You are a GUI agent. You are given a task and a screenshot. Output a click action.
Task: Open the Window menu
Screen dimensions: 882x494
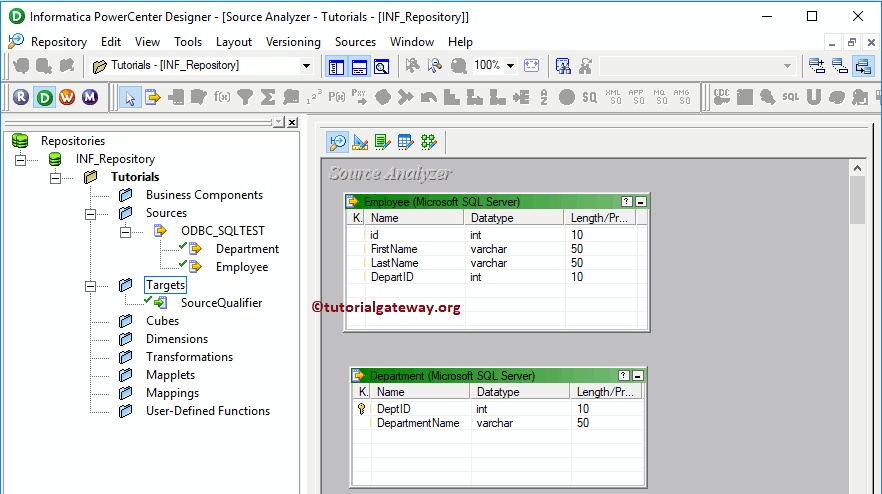tap(412, 42)
